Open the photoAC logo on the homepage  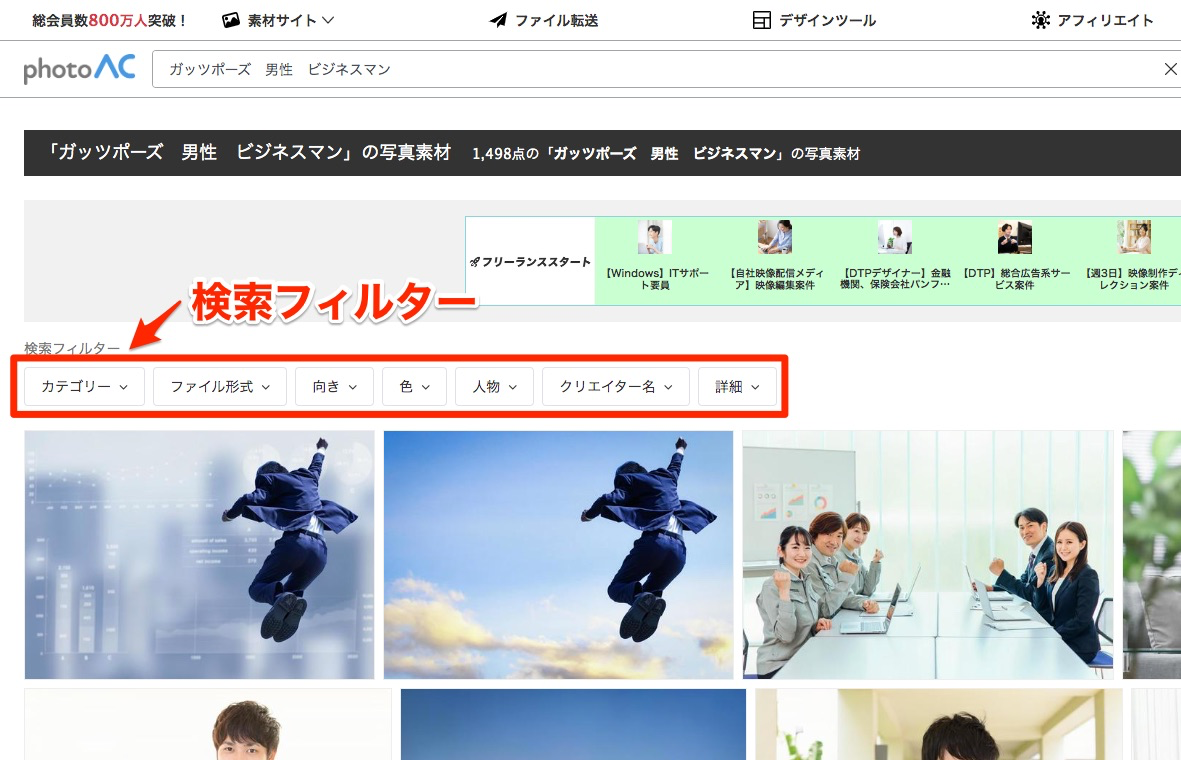click(x=79, y=68)
